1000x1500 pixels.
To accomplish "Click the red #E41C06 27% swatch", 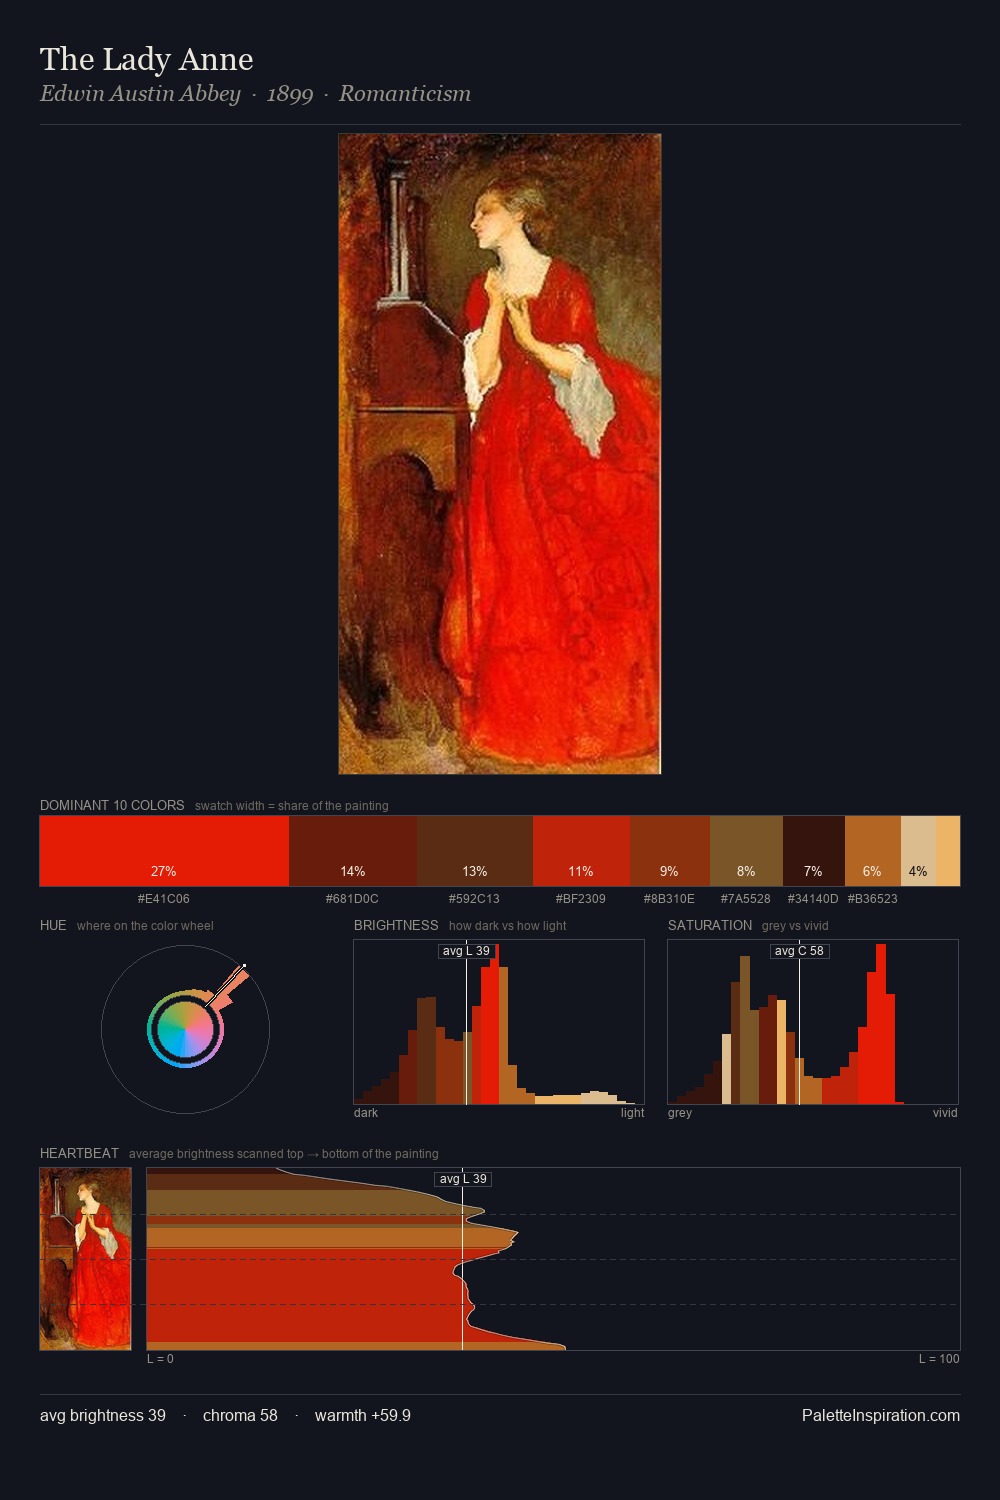I will (x=164, y=851).
